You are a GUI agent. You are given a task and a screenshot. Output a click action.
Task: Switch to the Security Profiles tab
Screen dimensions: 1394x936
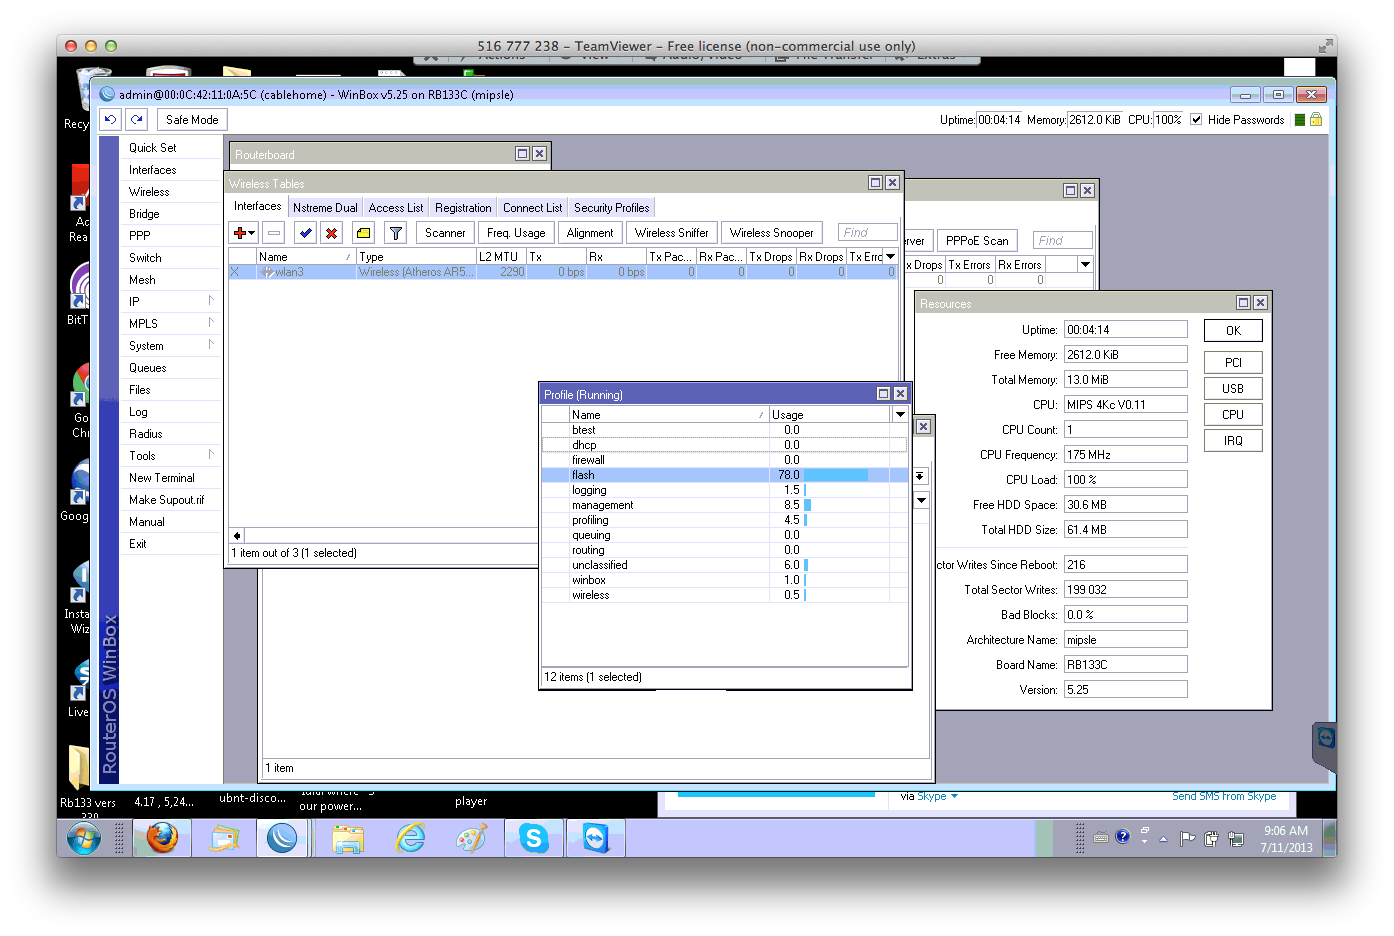[x=611, y=207]
